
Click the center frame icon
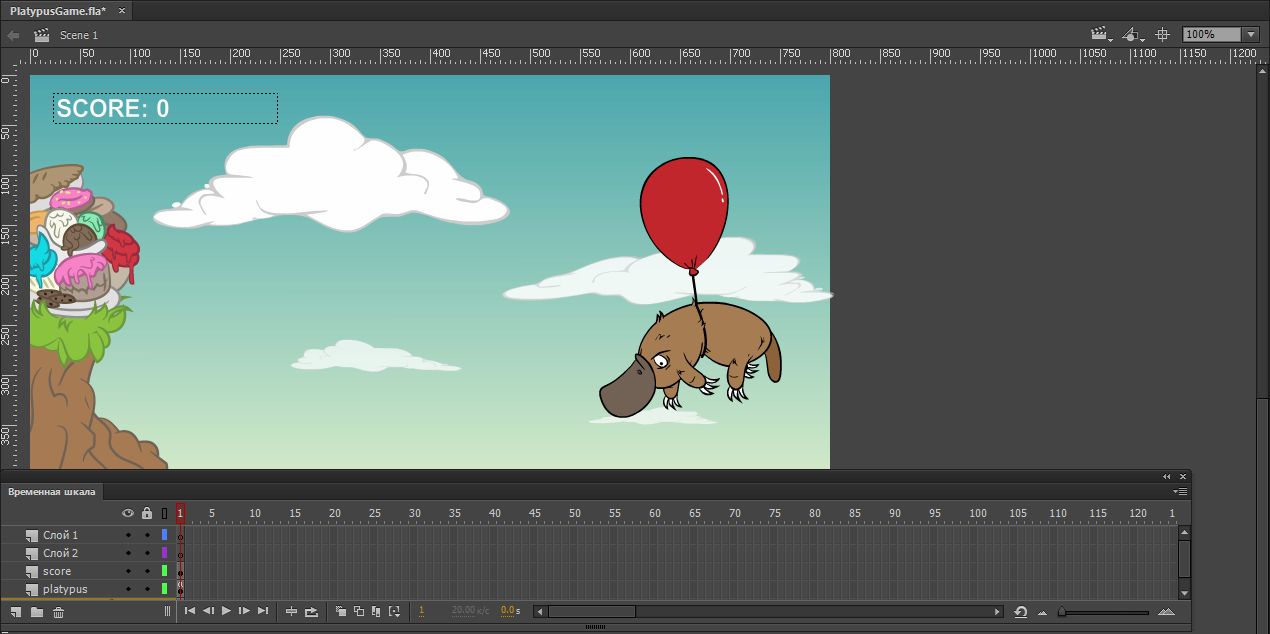tap(292, 611)
